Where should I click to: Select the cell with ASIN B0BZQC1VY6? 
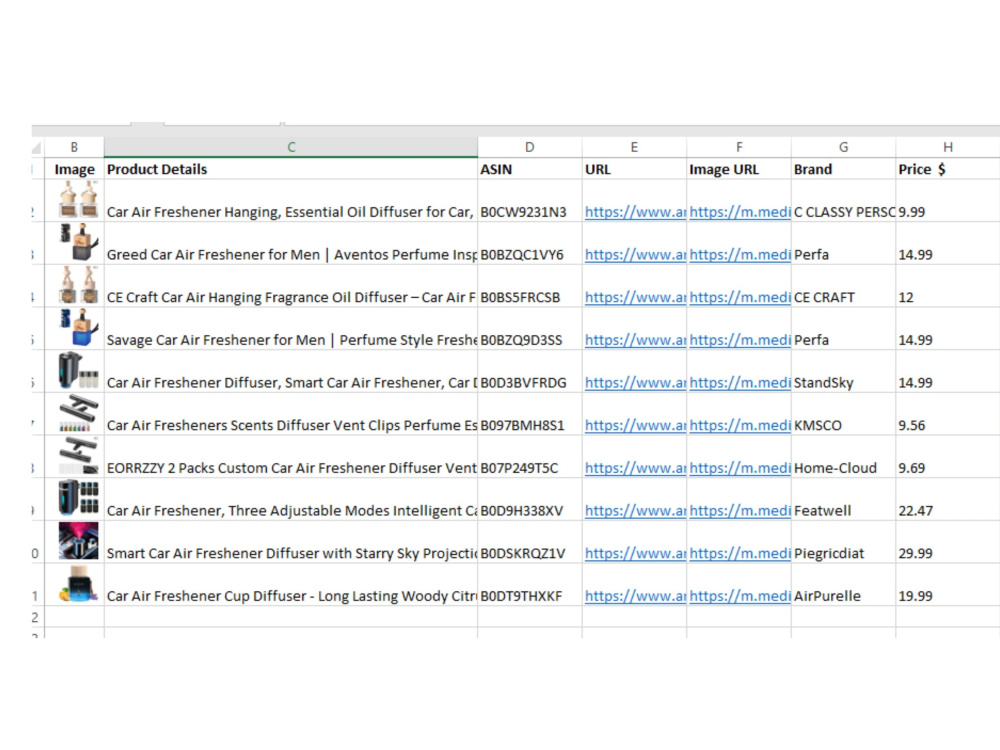(x=529, y=244)
